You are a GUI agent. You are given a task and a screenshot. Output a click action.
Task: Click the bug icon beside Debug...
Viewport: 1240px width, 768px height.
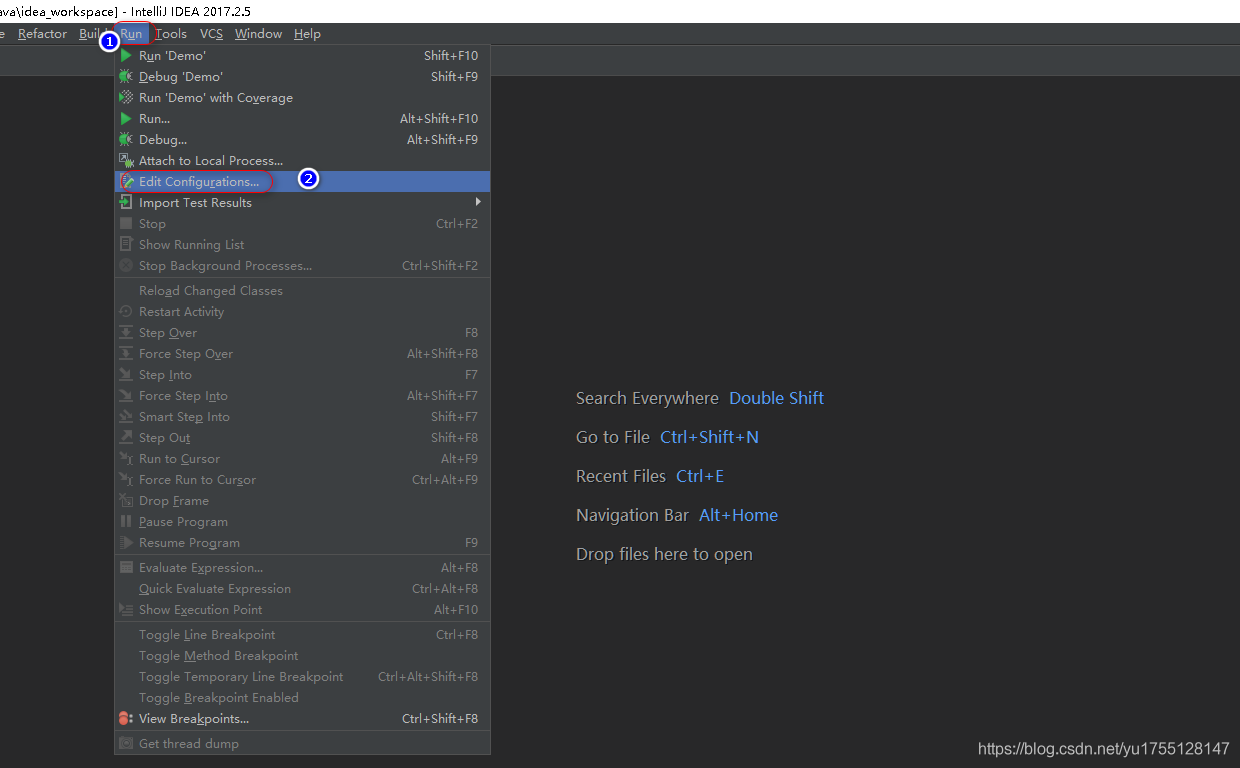coord(126,140)
